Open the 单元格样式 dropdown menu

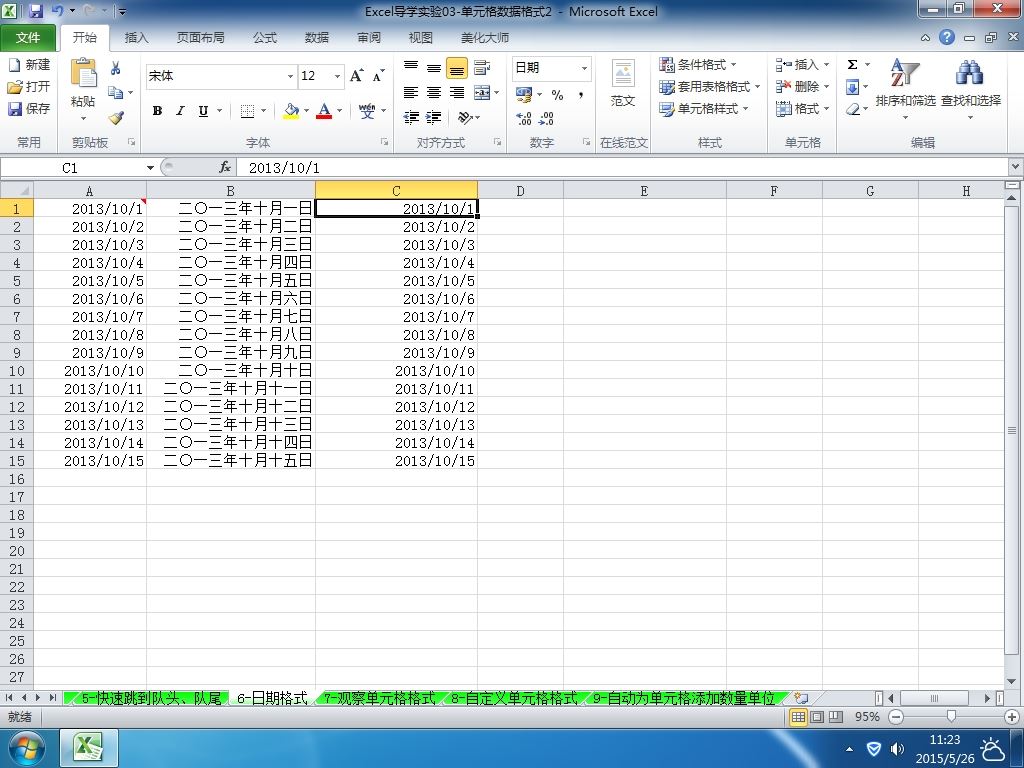[703, 109]
